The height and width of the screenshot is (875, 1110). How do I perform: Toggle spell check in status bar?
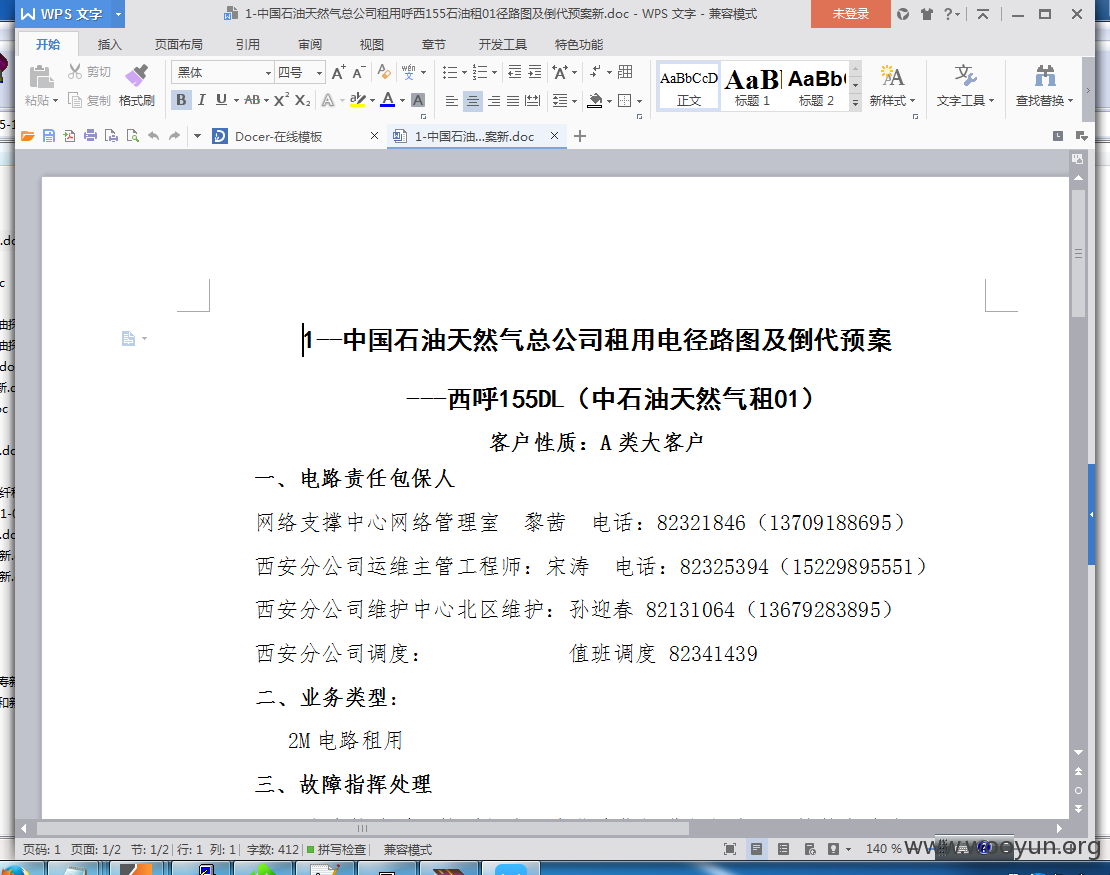pos(336,850)
